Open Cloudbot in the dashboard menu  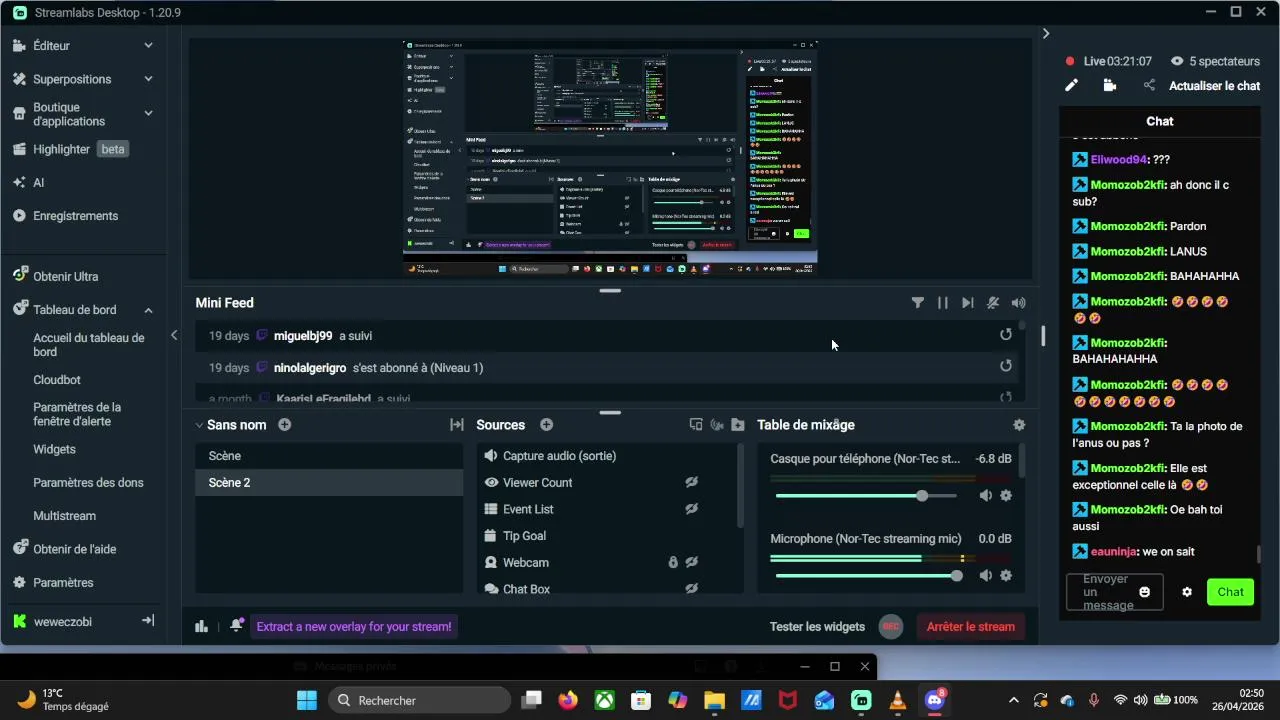57,380
